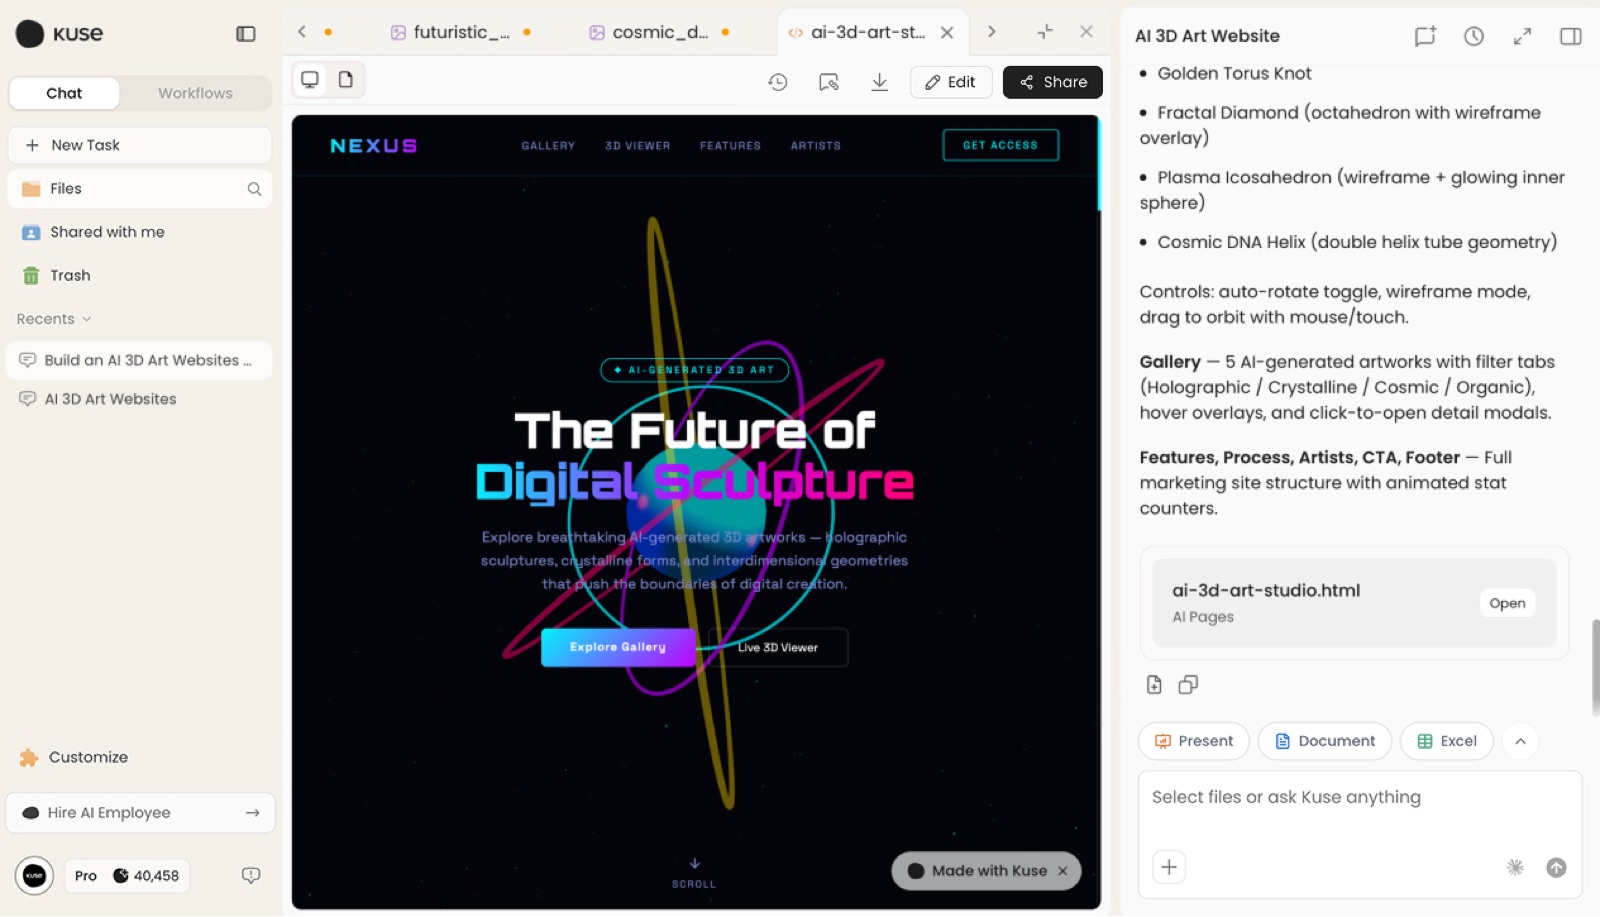Go to next tab arrow
The width and height of the screenshot is (1600, 917).
coord(991,32)
